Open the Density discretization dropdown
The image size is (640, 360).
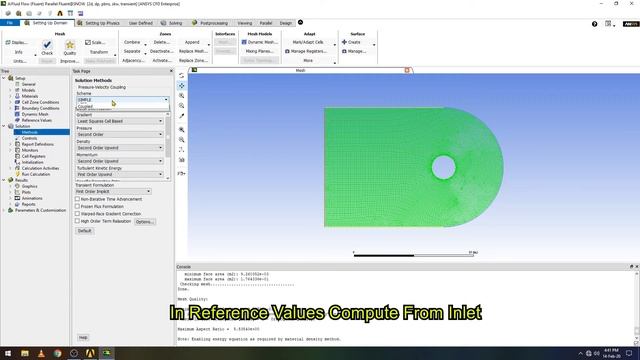[120, 148]
